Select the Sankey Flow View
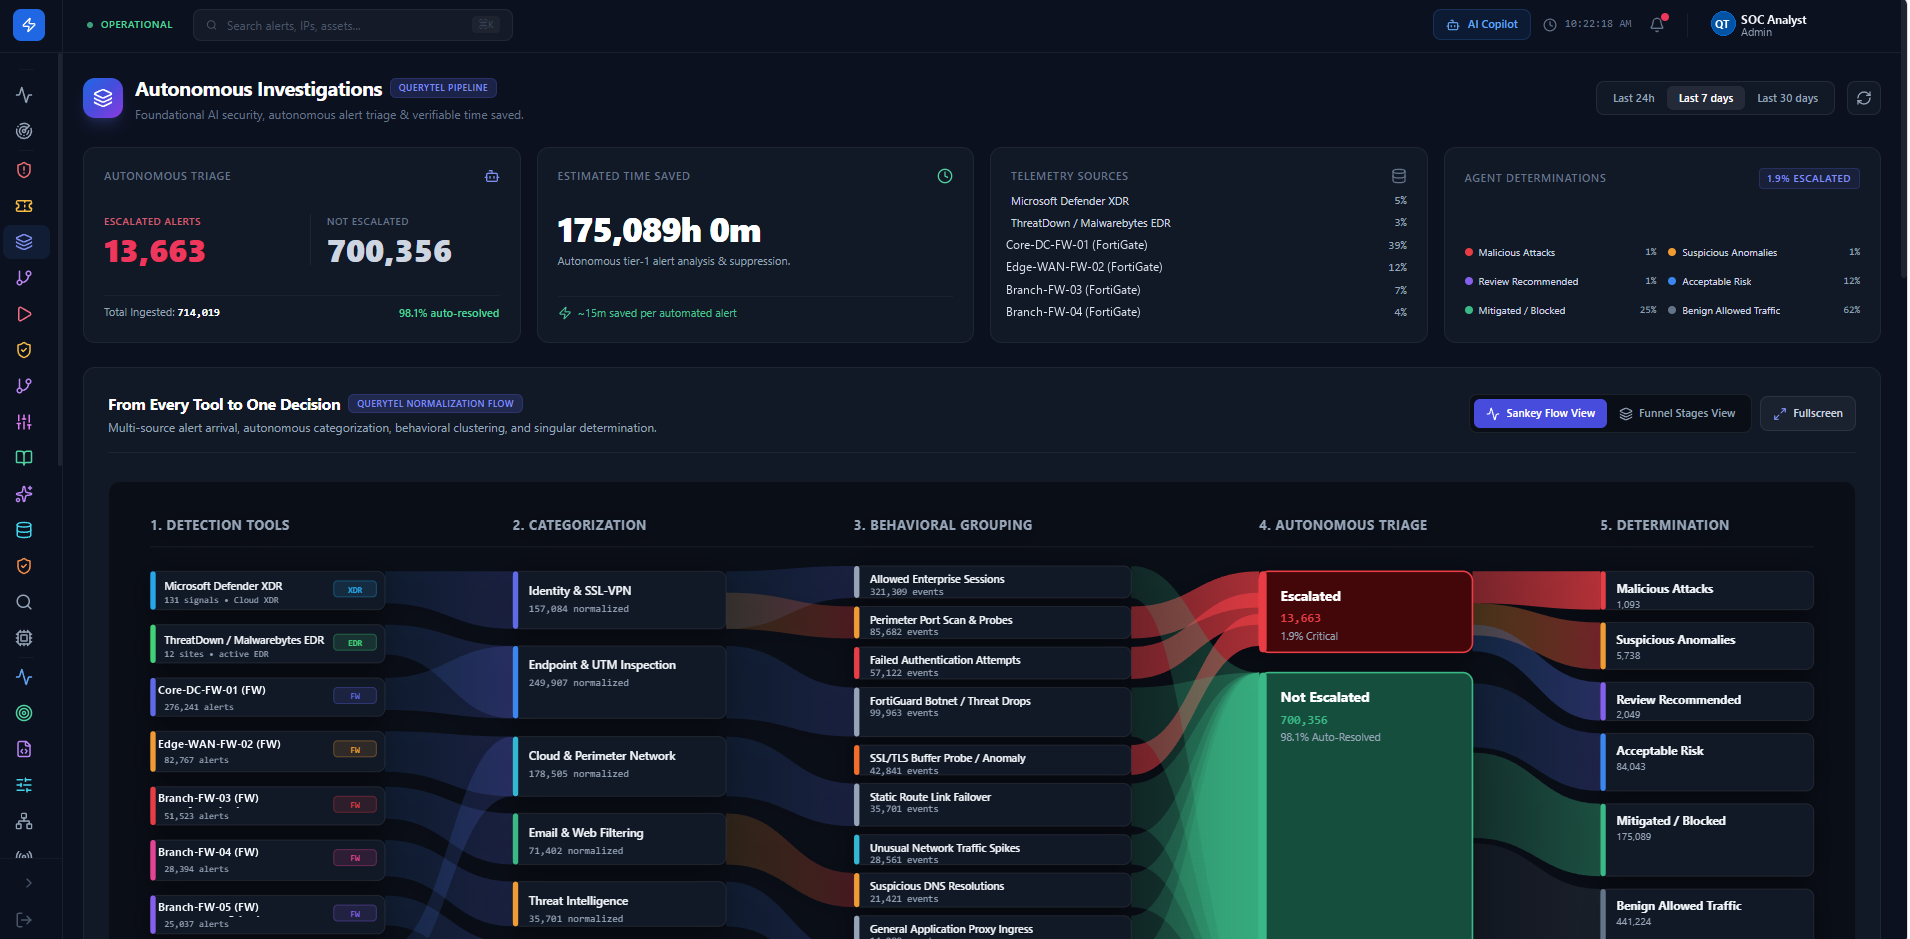Viewport: 1910px width, 939px height. 1540,413
